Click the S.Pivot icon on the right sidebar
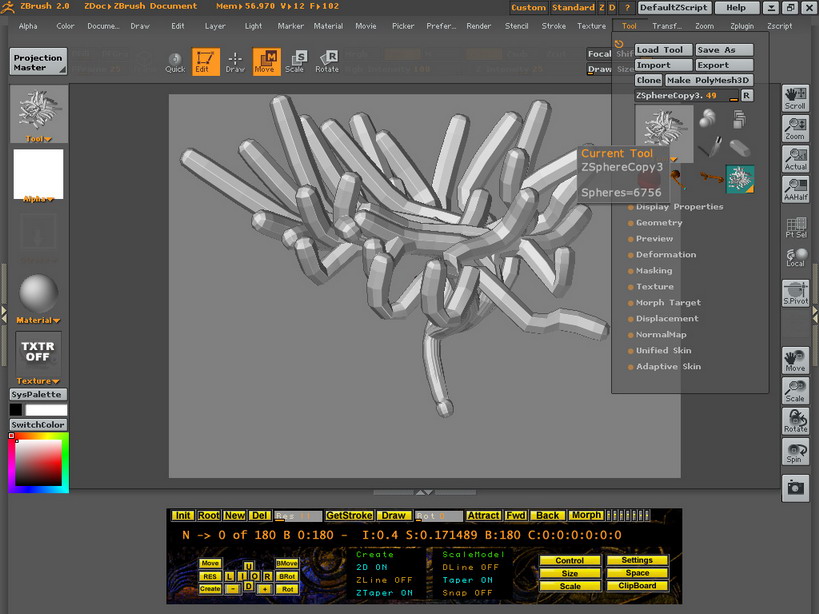This screenshot has height=614, width=819. point(795,292)
